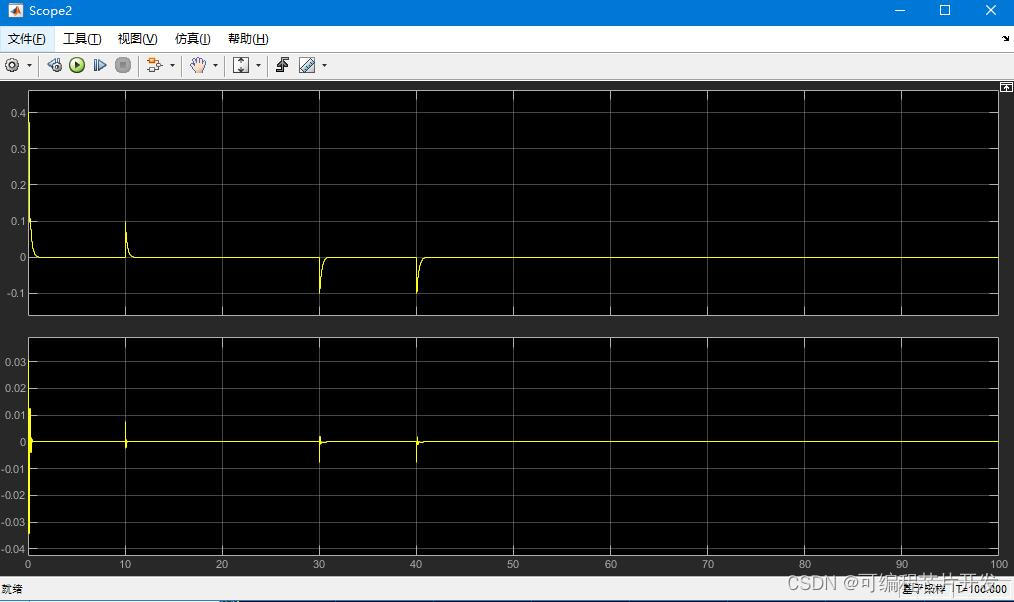This screenshot has height=602, width=1014.
Task: Click the dock scope arrow in menu bar
Action: (1006, 39)
